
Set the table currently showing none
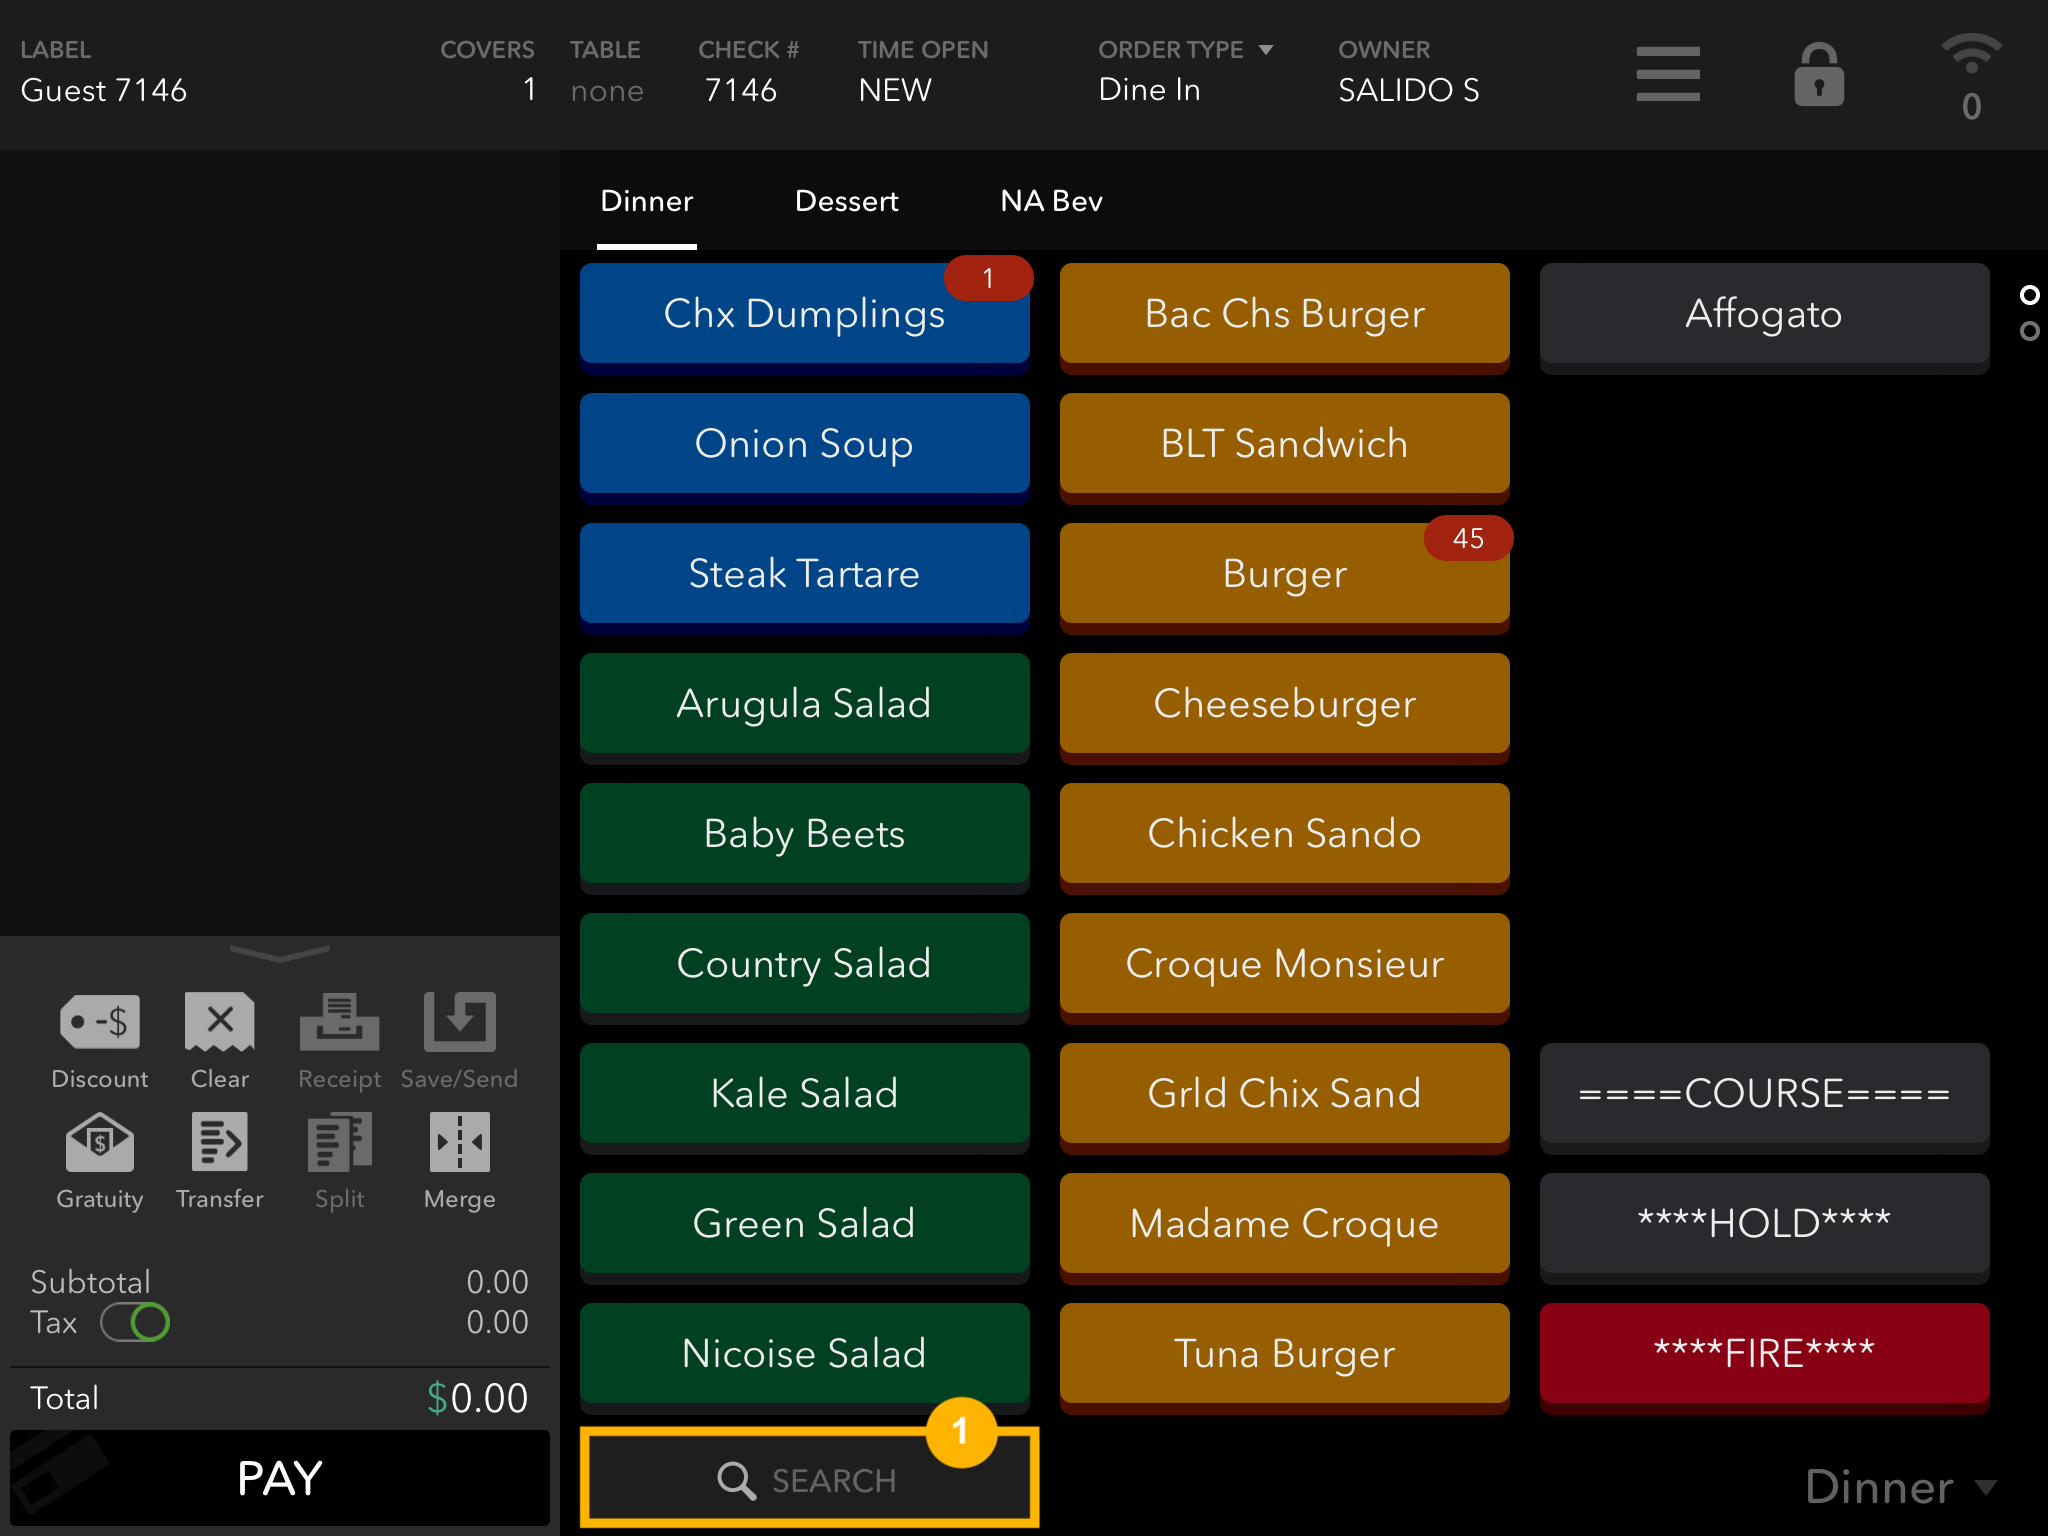pyautogui.click(x=607, y=91)
